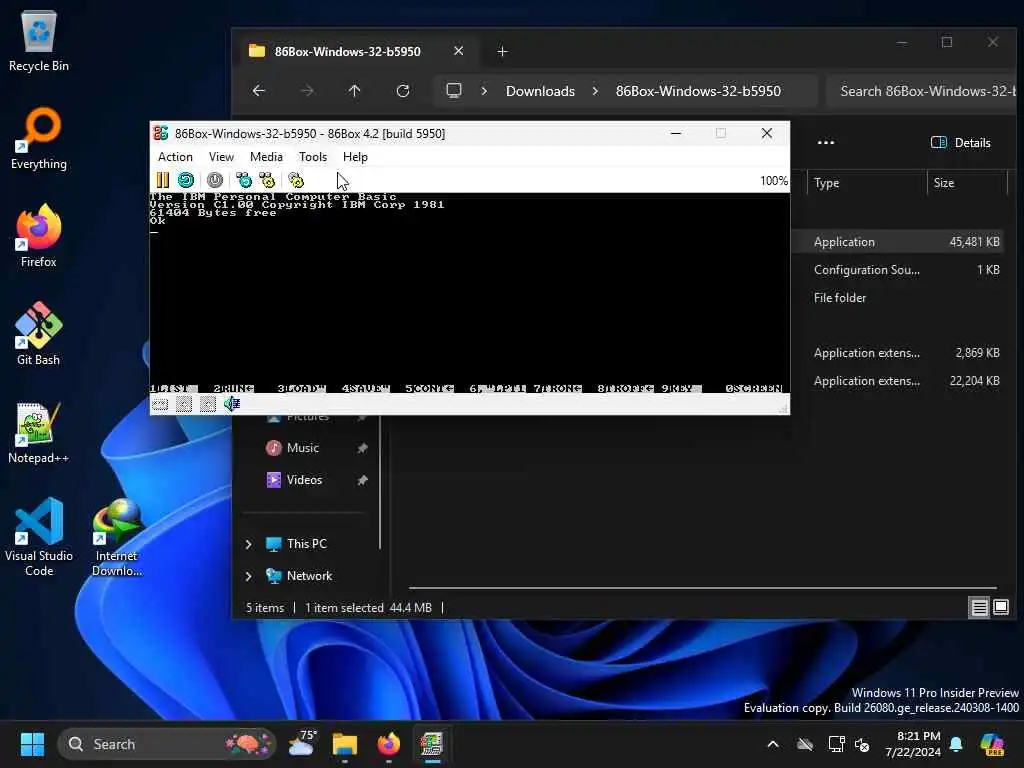
Task: Click the sound speaker icon in status bar
Action: click(x=232, y=405)
